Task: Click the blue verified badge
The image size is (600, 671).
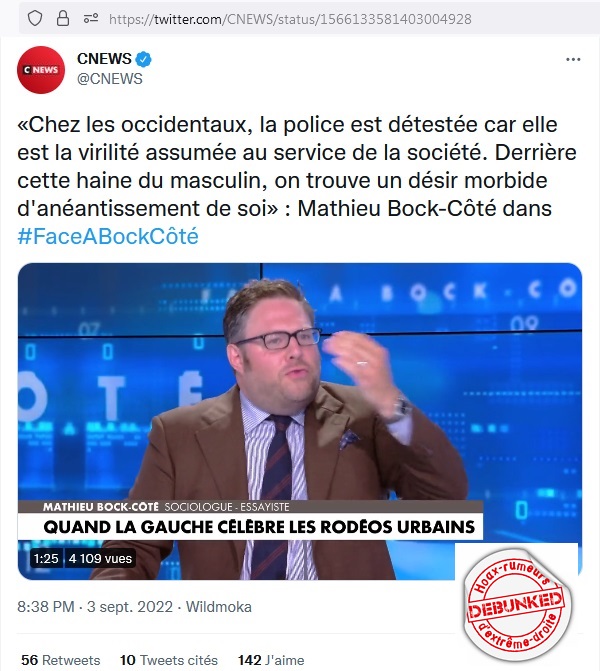Action: pos(144,59)
